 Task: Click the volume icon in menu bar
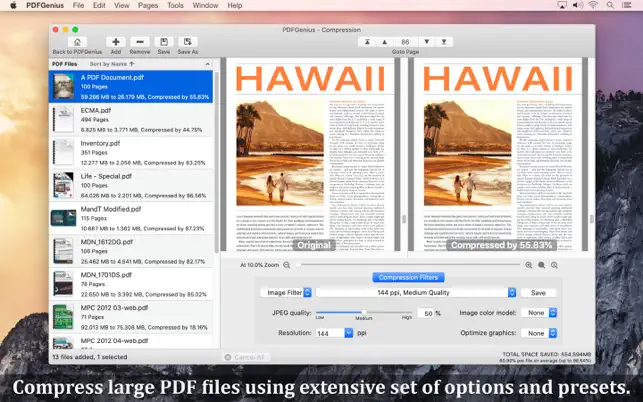coord(577,5)
